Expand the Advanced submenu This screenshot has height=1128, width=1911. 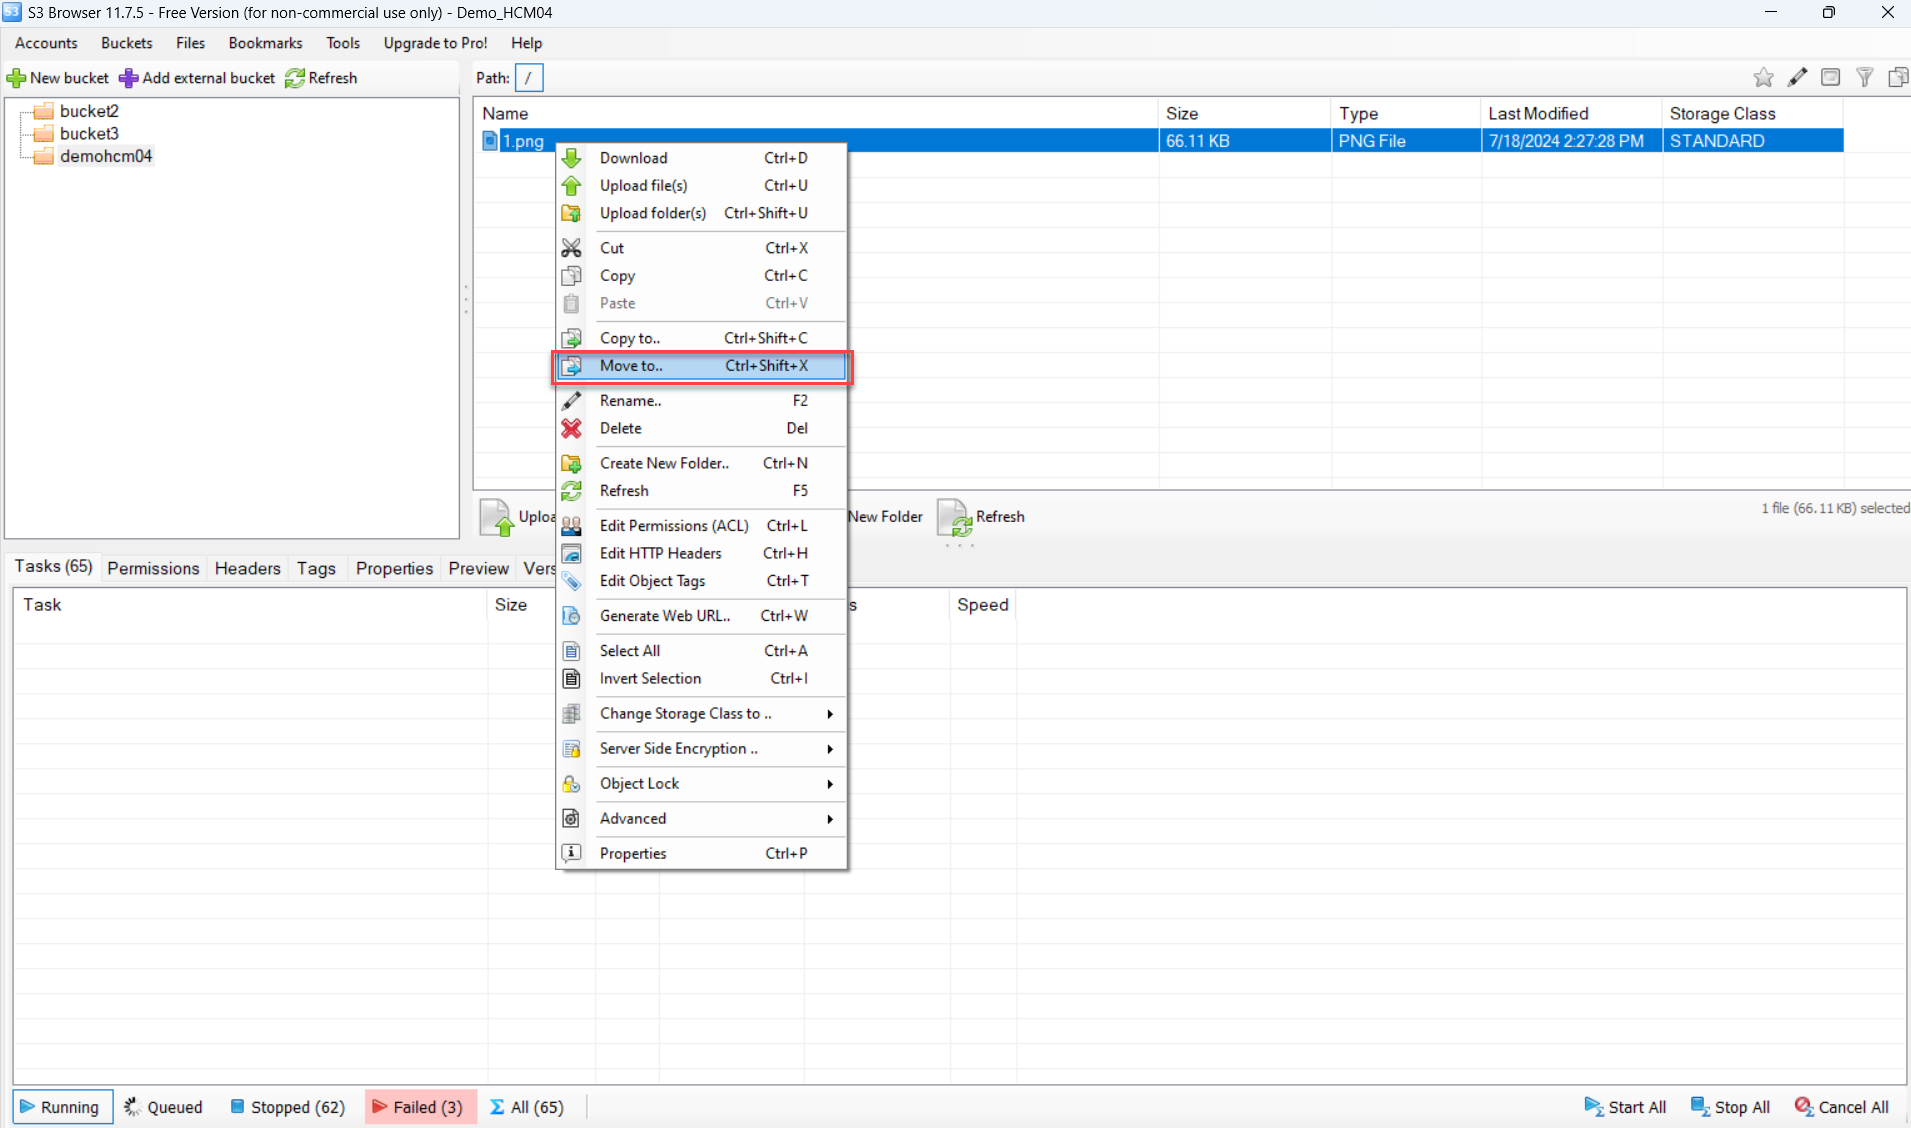[x=829, y=819]
